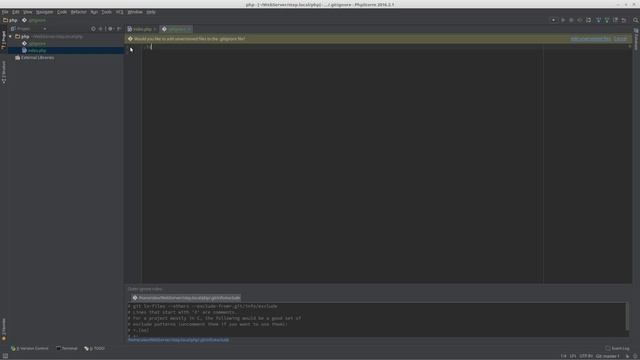The height and width of the screenshot is (360, 640).
Task: Open Database side tab on right edge
Action: 636,40
